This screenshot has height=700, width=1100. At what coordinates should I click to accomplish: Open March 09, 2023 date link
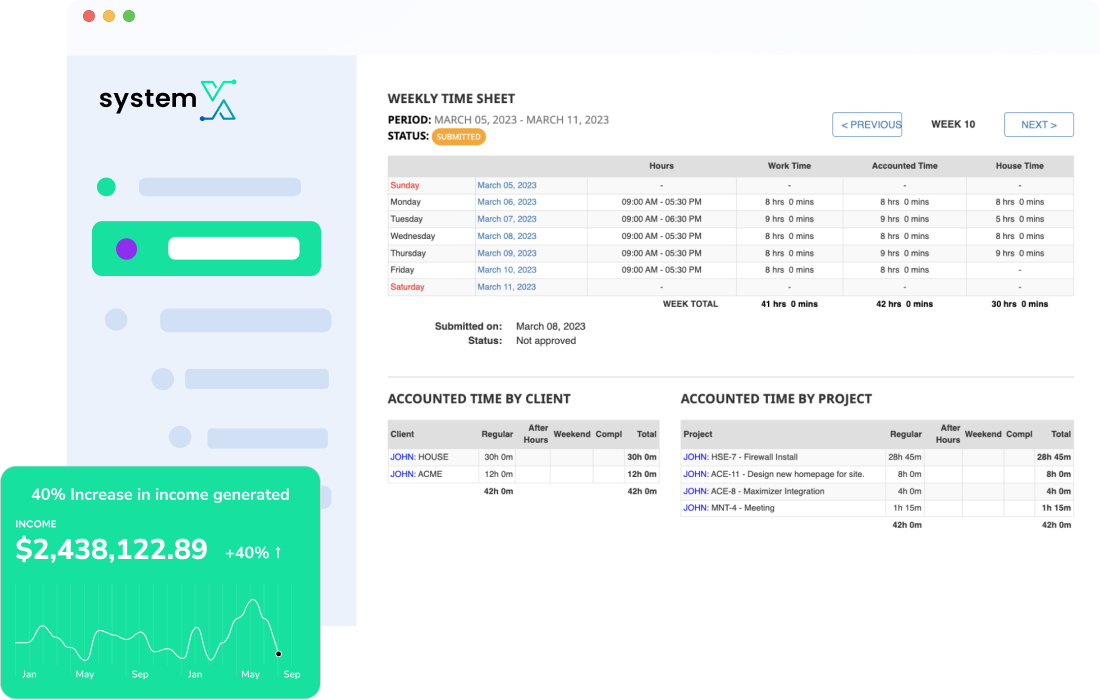507,253
